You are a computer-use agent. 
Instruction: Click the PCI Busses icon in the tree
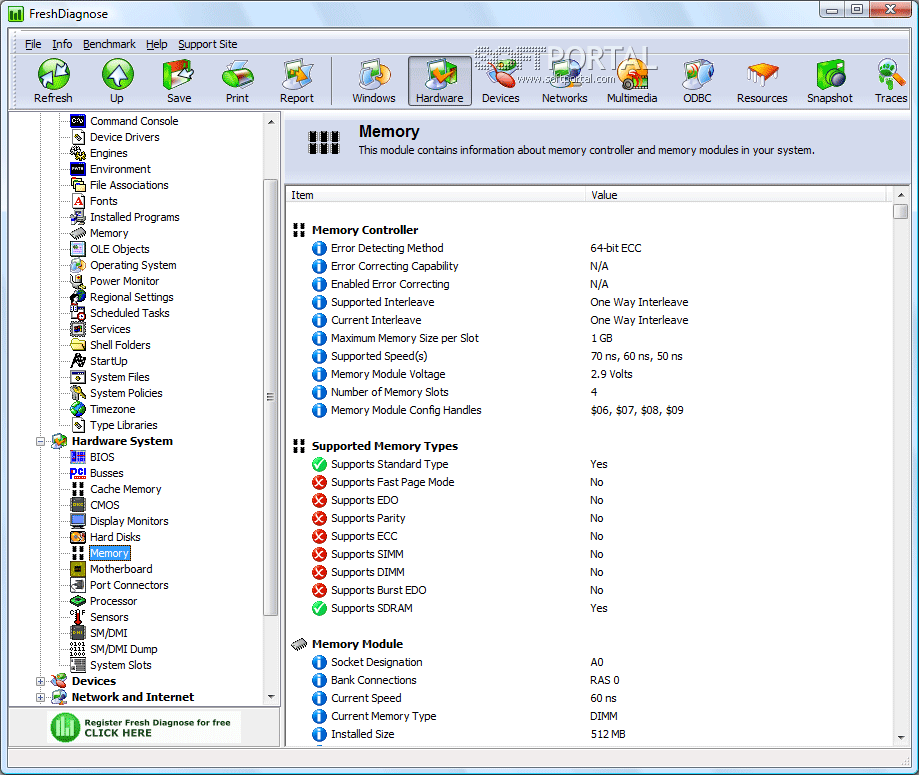(x=78, y=473)
